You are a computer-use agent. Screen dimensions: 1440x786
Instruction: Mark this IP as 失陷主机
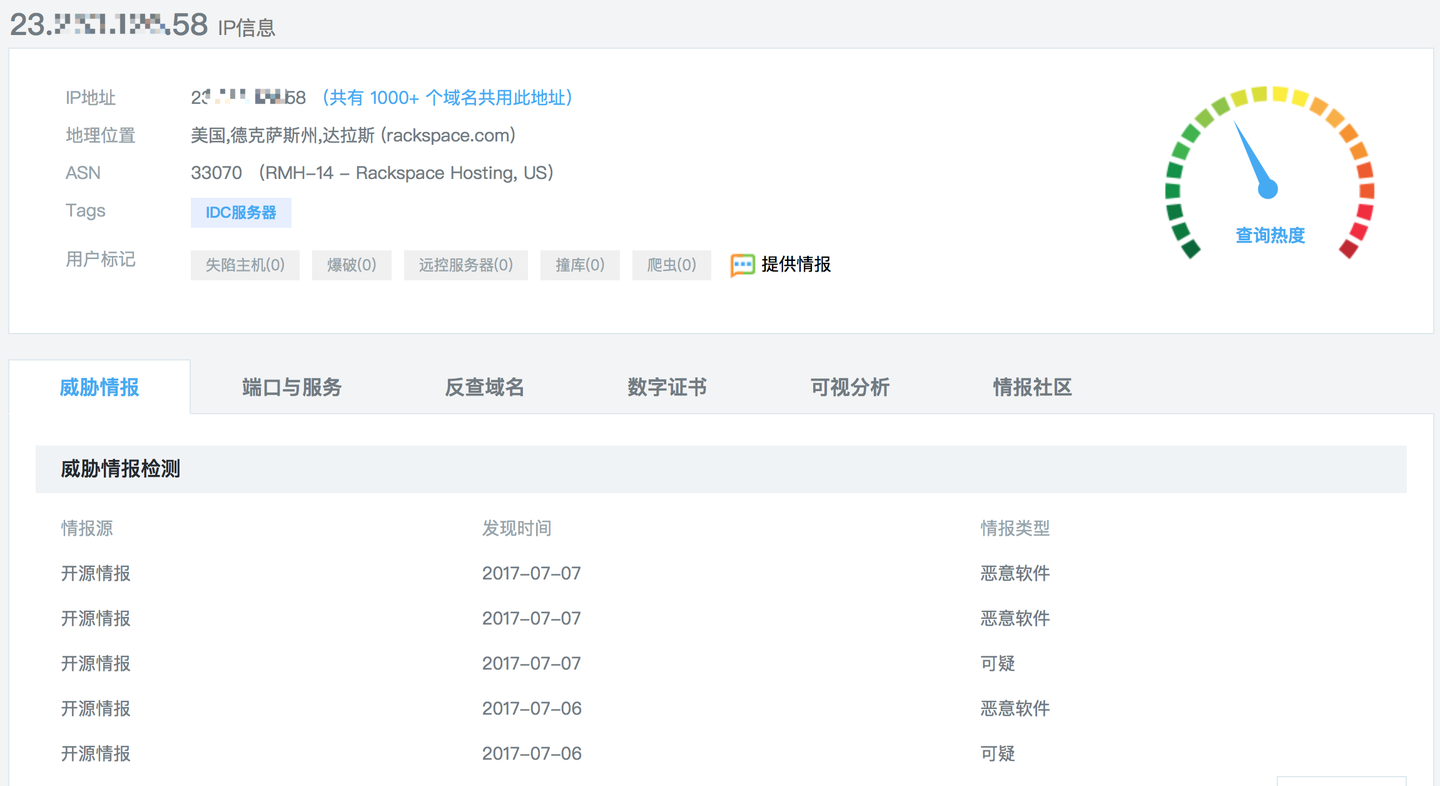pos(244,264)
